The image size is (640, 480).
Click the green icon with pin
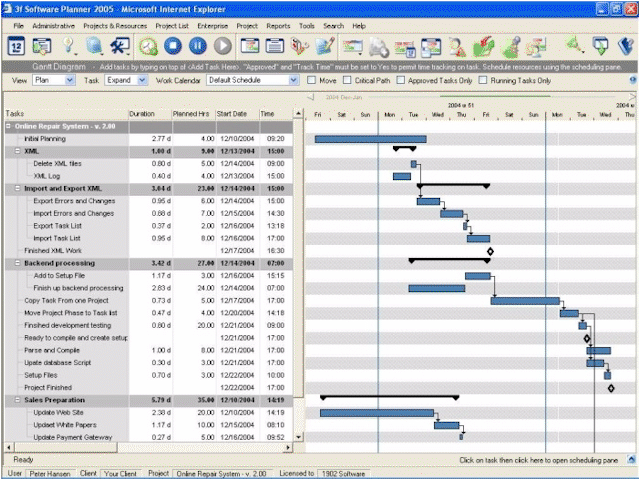[510, 47]
